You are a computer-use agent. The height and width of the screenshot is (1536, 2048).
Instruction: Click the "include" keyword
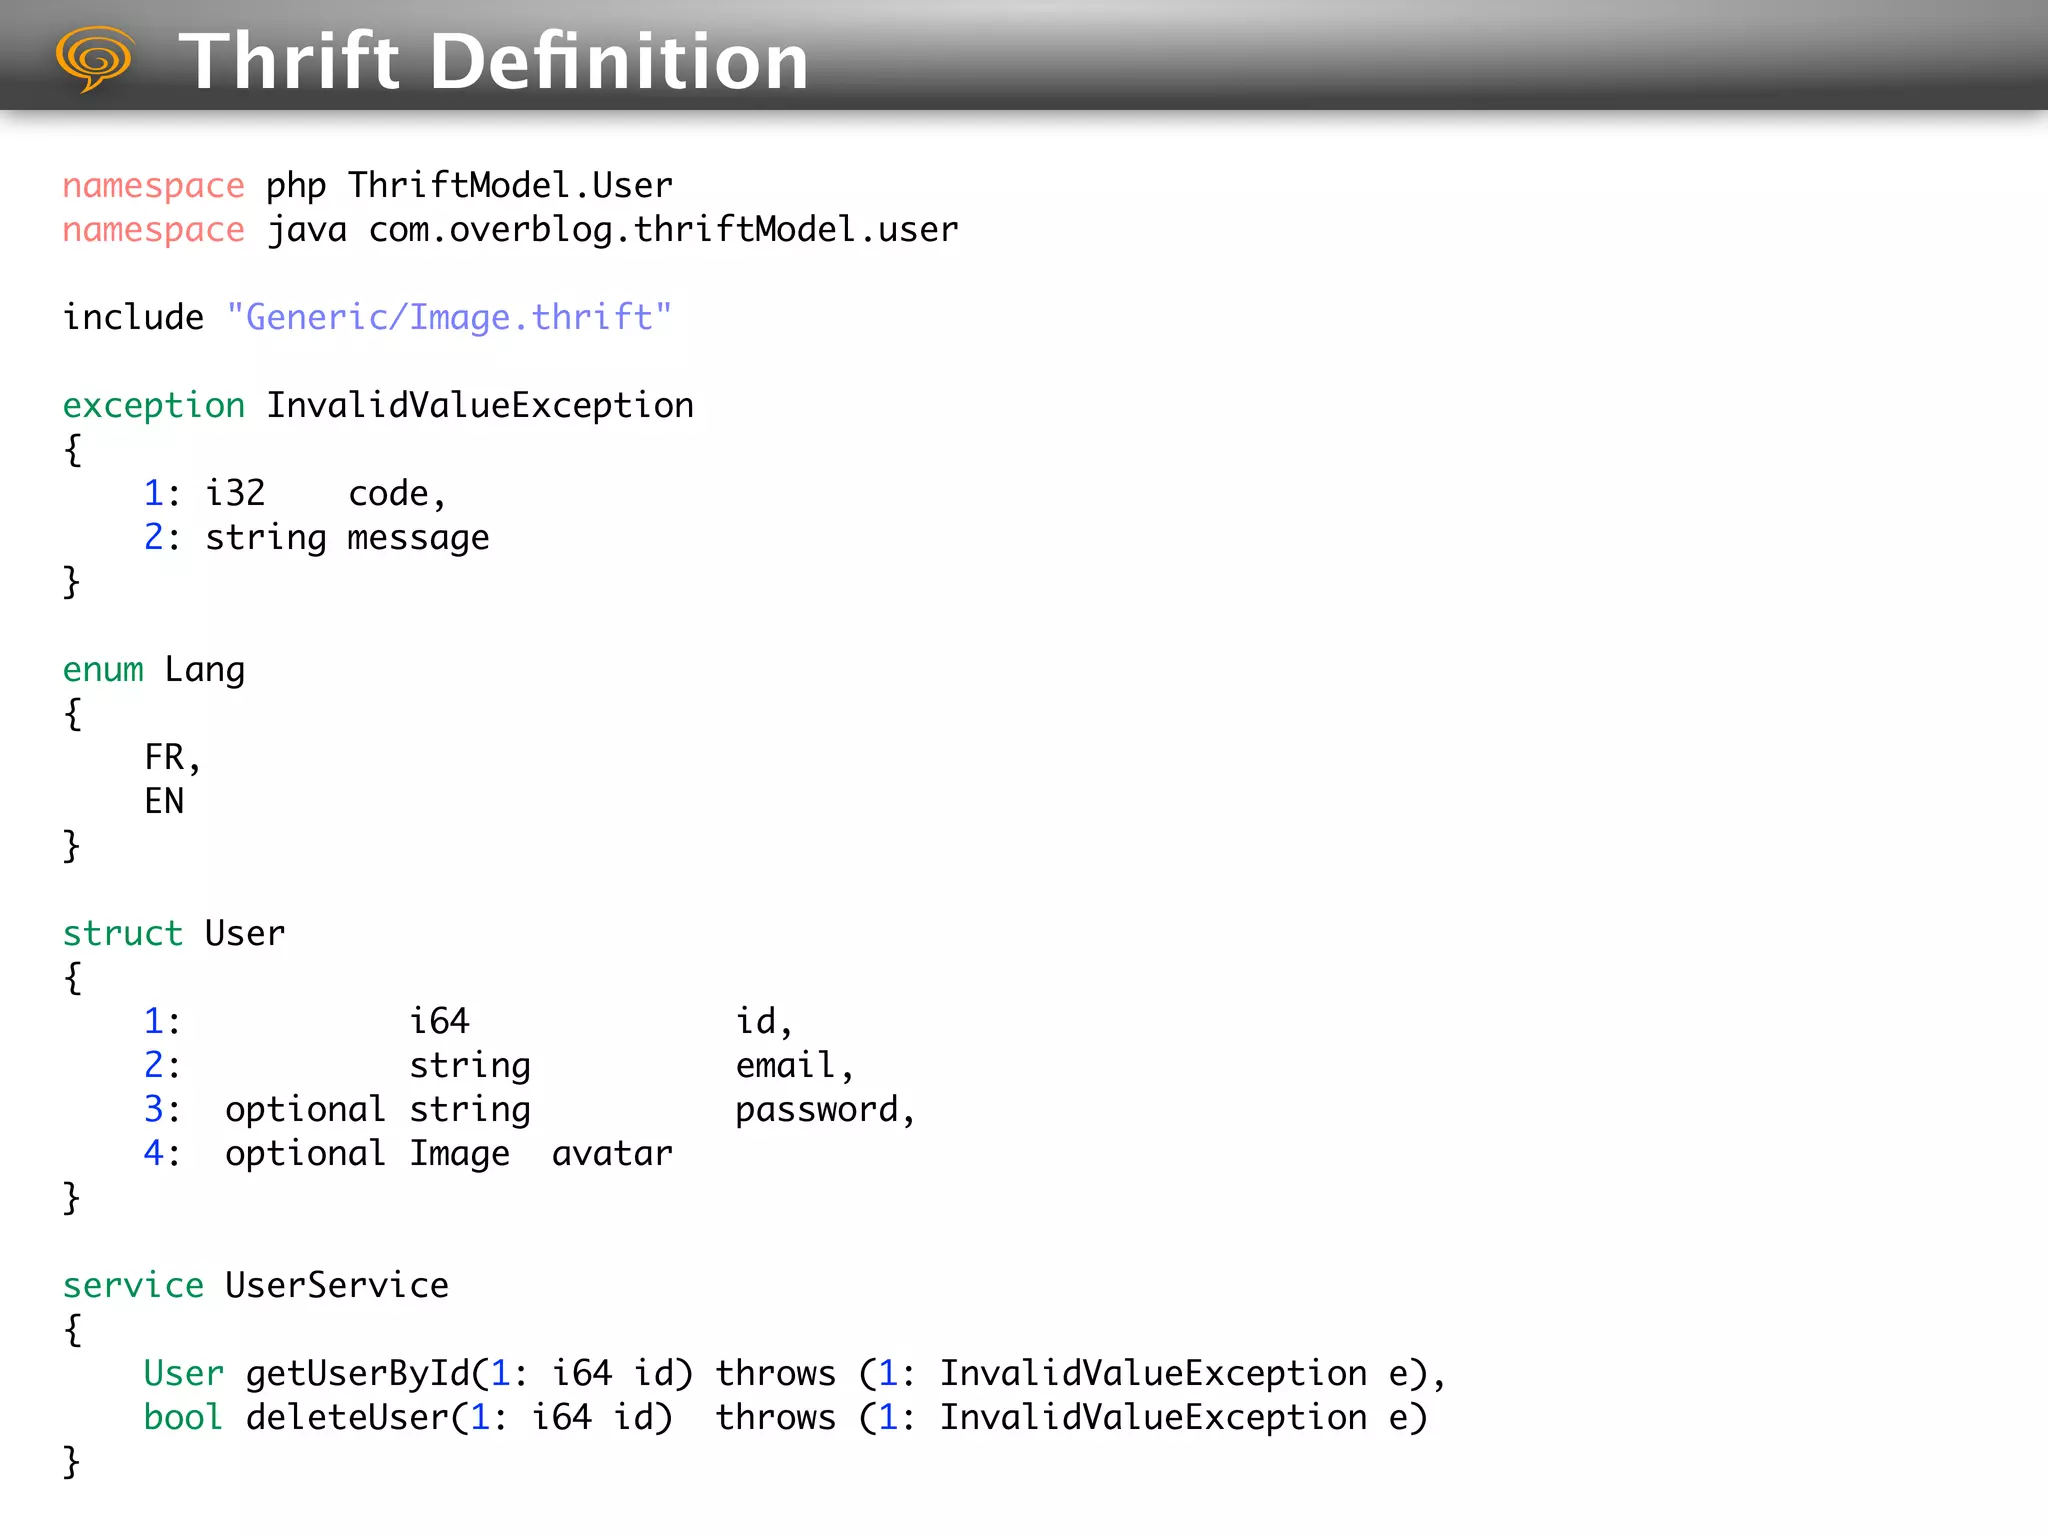coord(133,318)
